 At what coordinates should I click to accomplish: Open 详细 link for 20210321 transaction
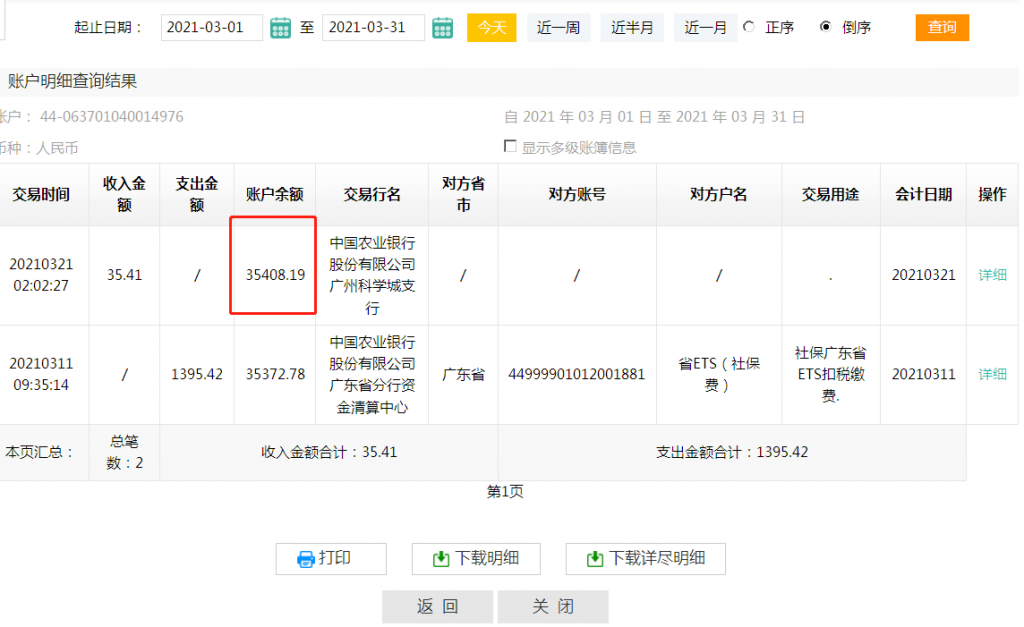[992, 275]
